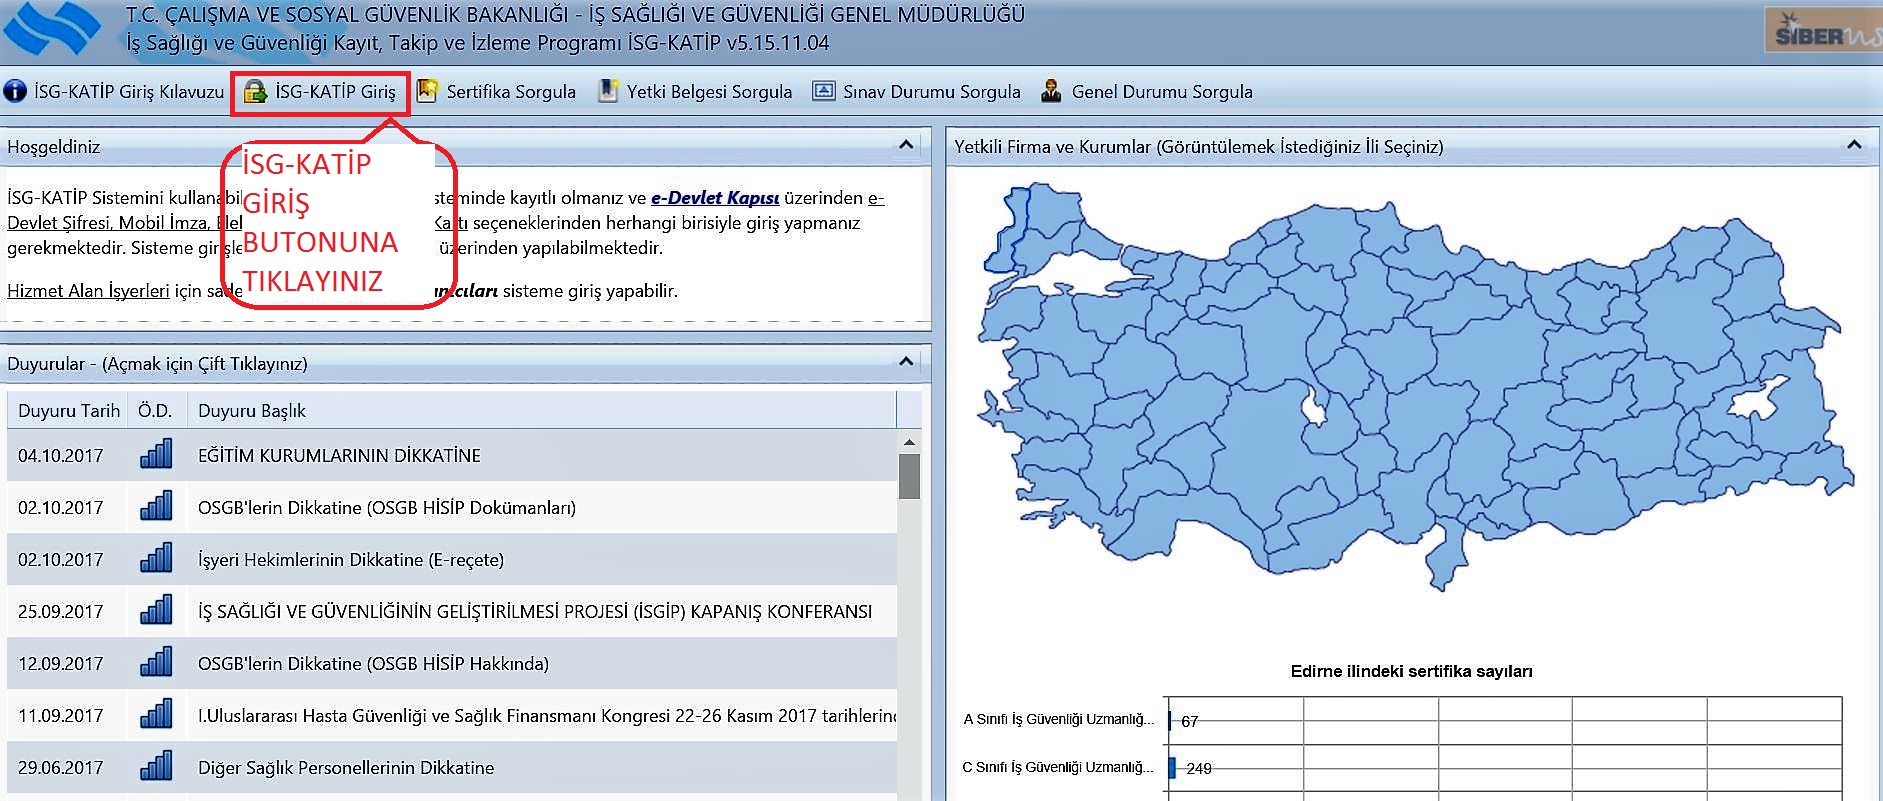The height and width of the screenshot is (801, 1883).
Task: Collapse the Hoşgeldiniz panel
Action: (906, 145)
